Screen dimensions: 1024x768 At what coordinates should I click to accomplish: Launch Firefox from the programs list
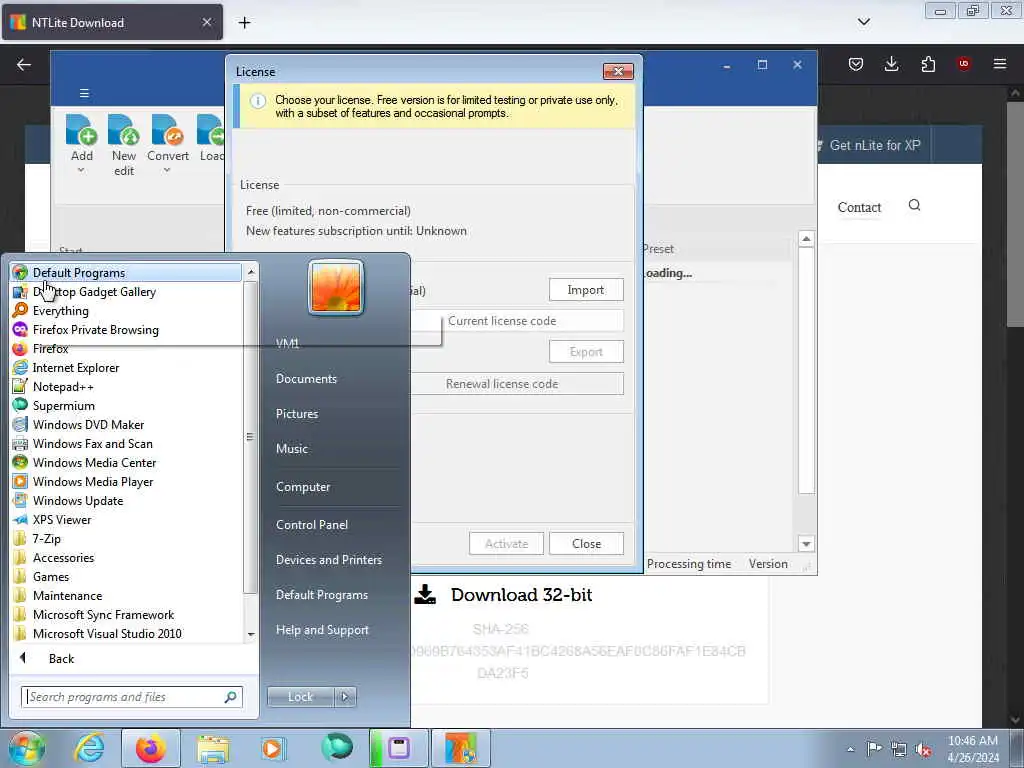pyautogui.click(x=125, y=349)
